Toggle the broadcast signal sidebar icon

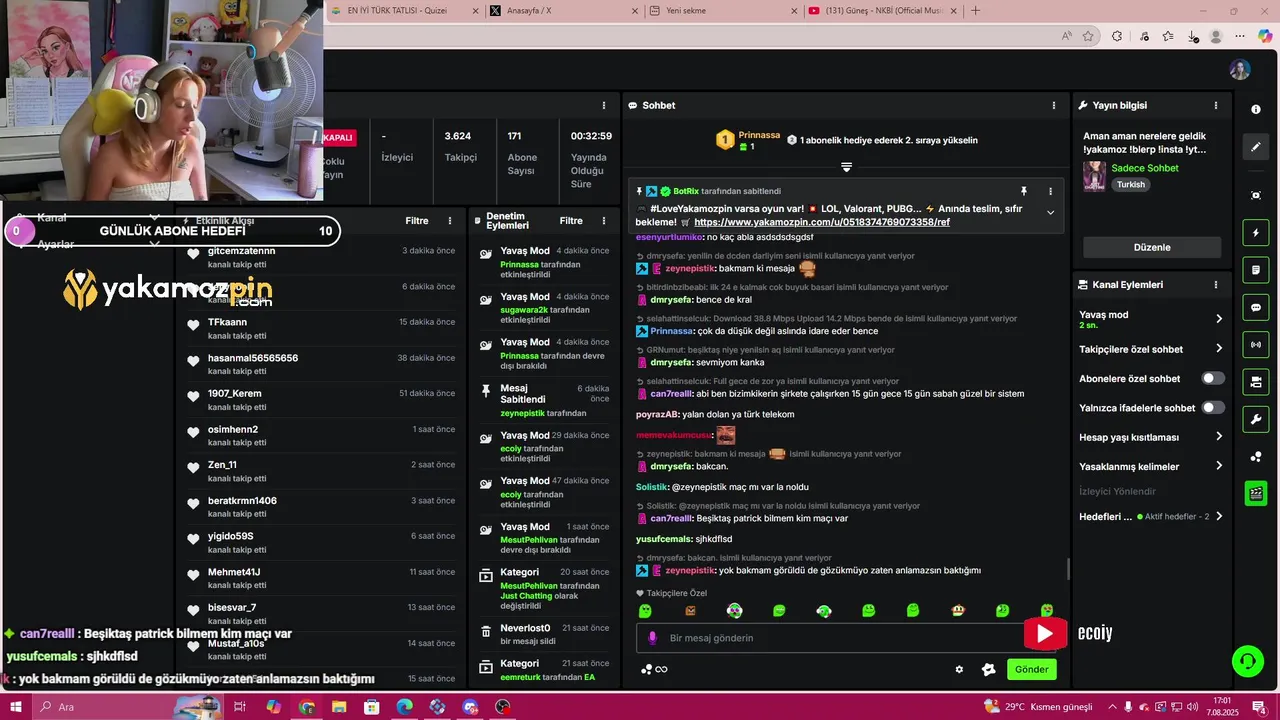coord(1256,345)
